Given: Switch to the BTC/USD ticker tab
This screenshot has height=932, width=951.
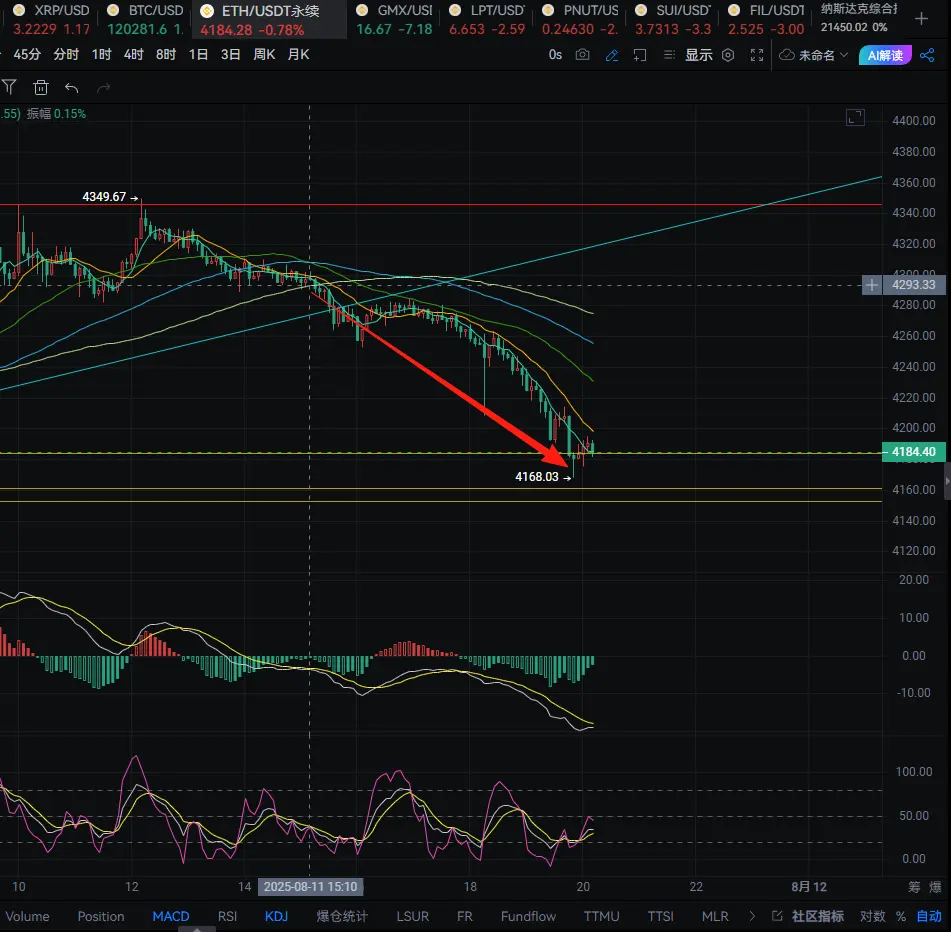Looking at the screenshot, I should click(x=144, y=19).
